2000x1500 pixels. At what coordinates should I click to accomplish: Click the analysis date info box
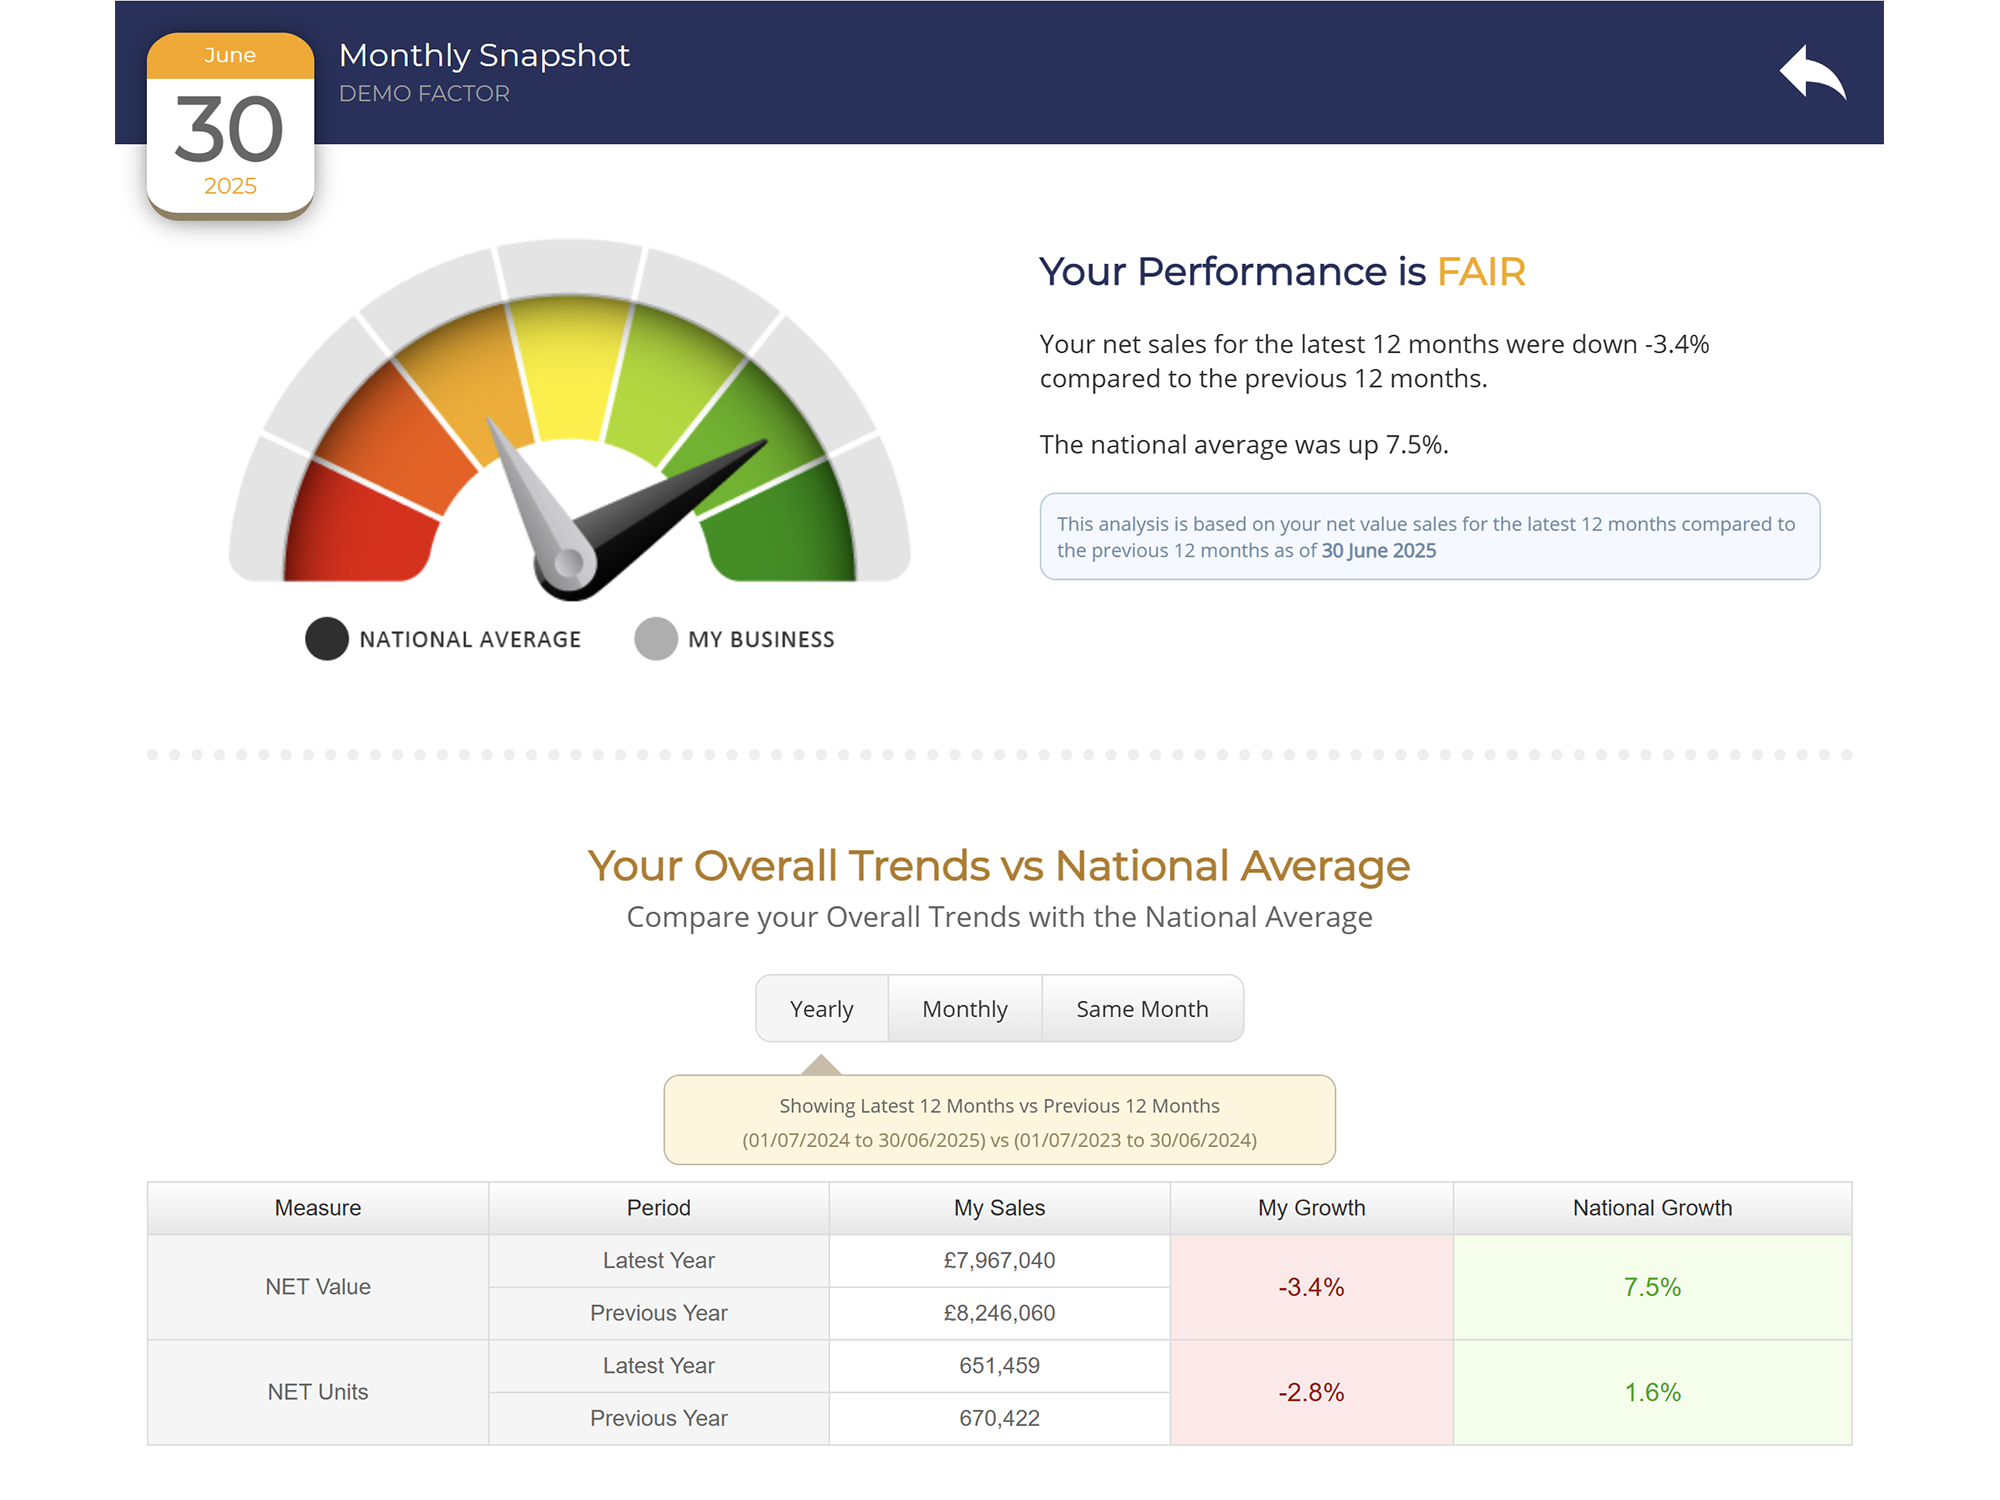point(1429,537)
